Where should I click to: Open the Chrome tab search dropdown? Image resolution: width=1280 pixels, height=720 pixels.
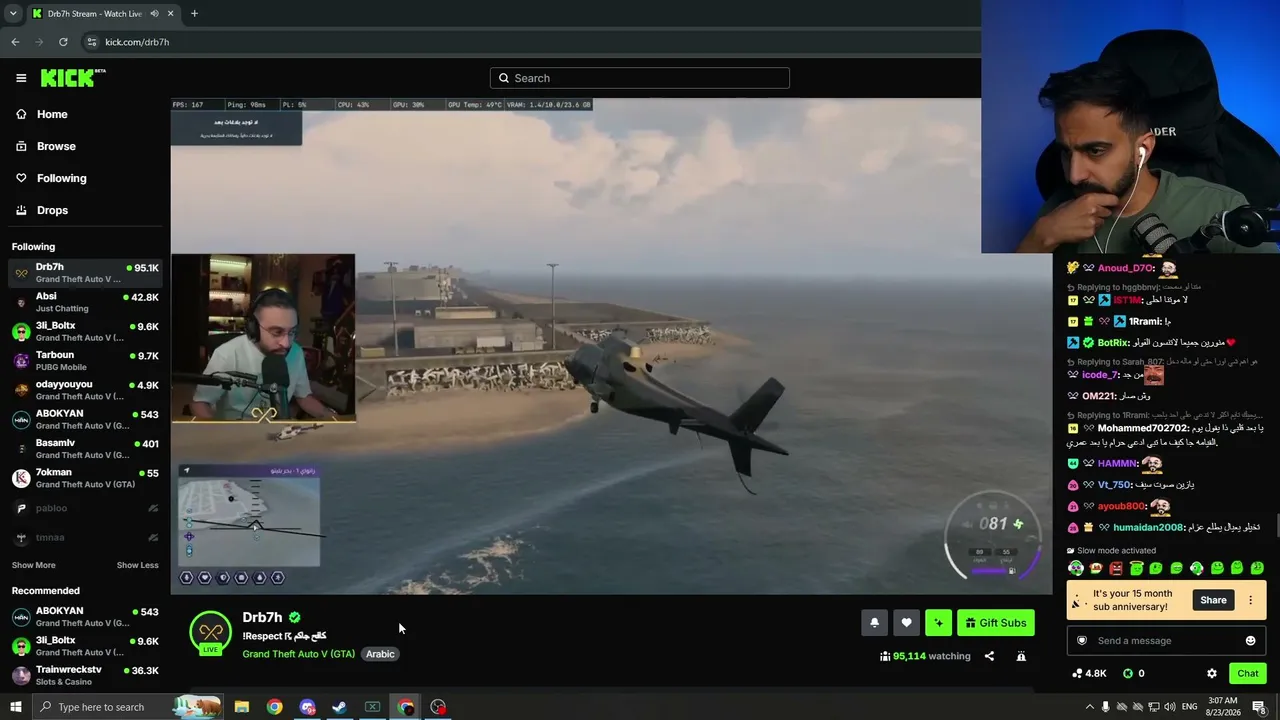pos(13,13)
